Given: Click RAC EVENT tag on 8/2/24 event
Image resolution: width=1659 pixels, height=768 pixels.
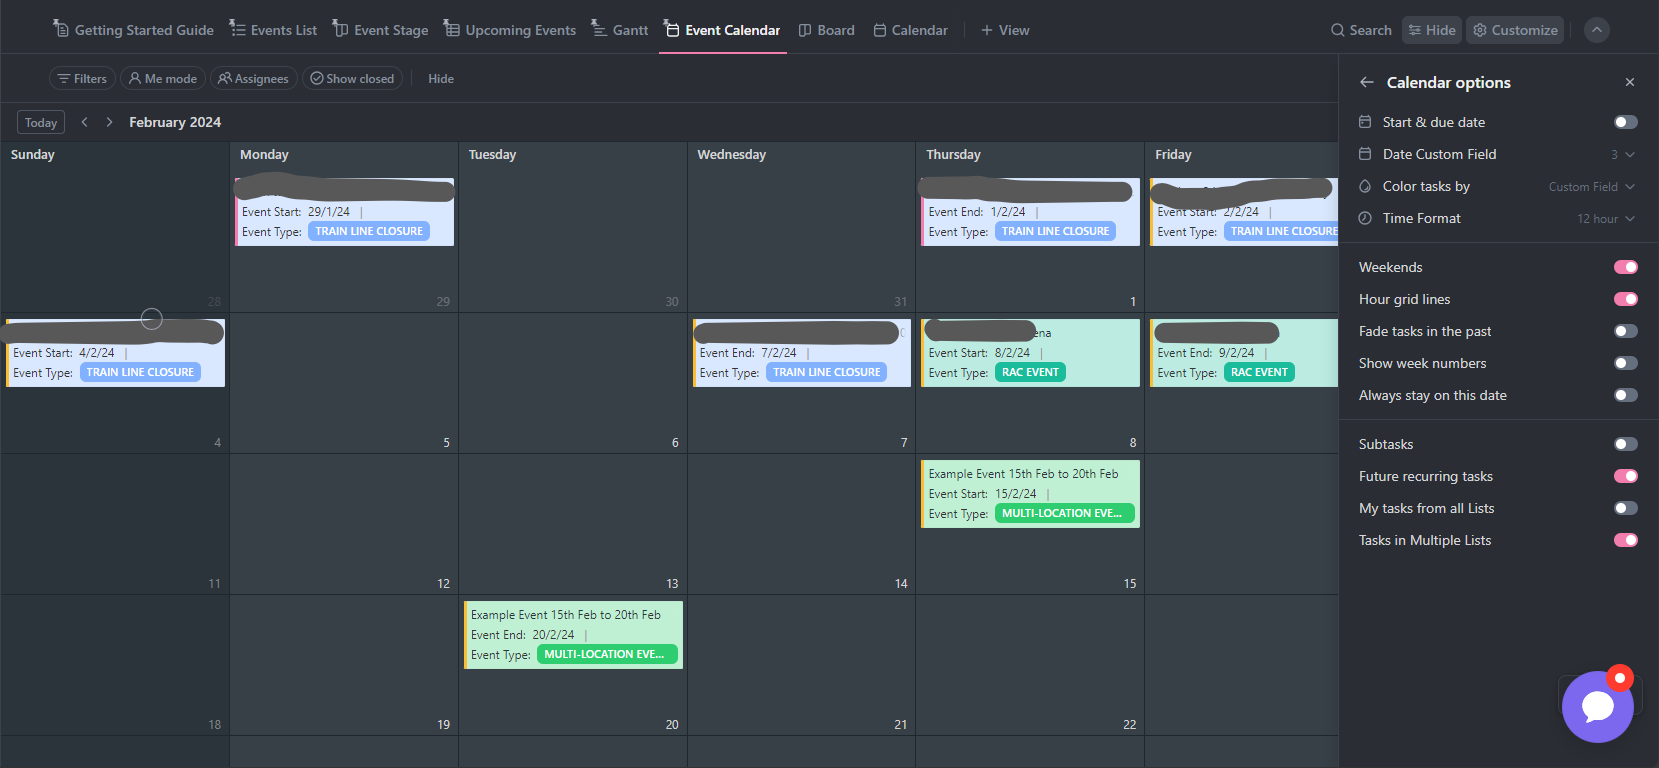Looking at the screenshot, I should point(1030,372).
